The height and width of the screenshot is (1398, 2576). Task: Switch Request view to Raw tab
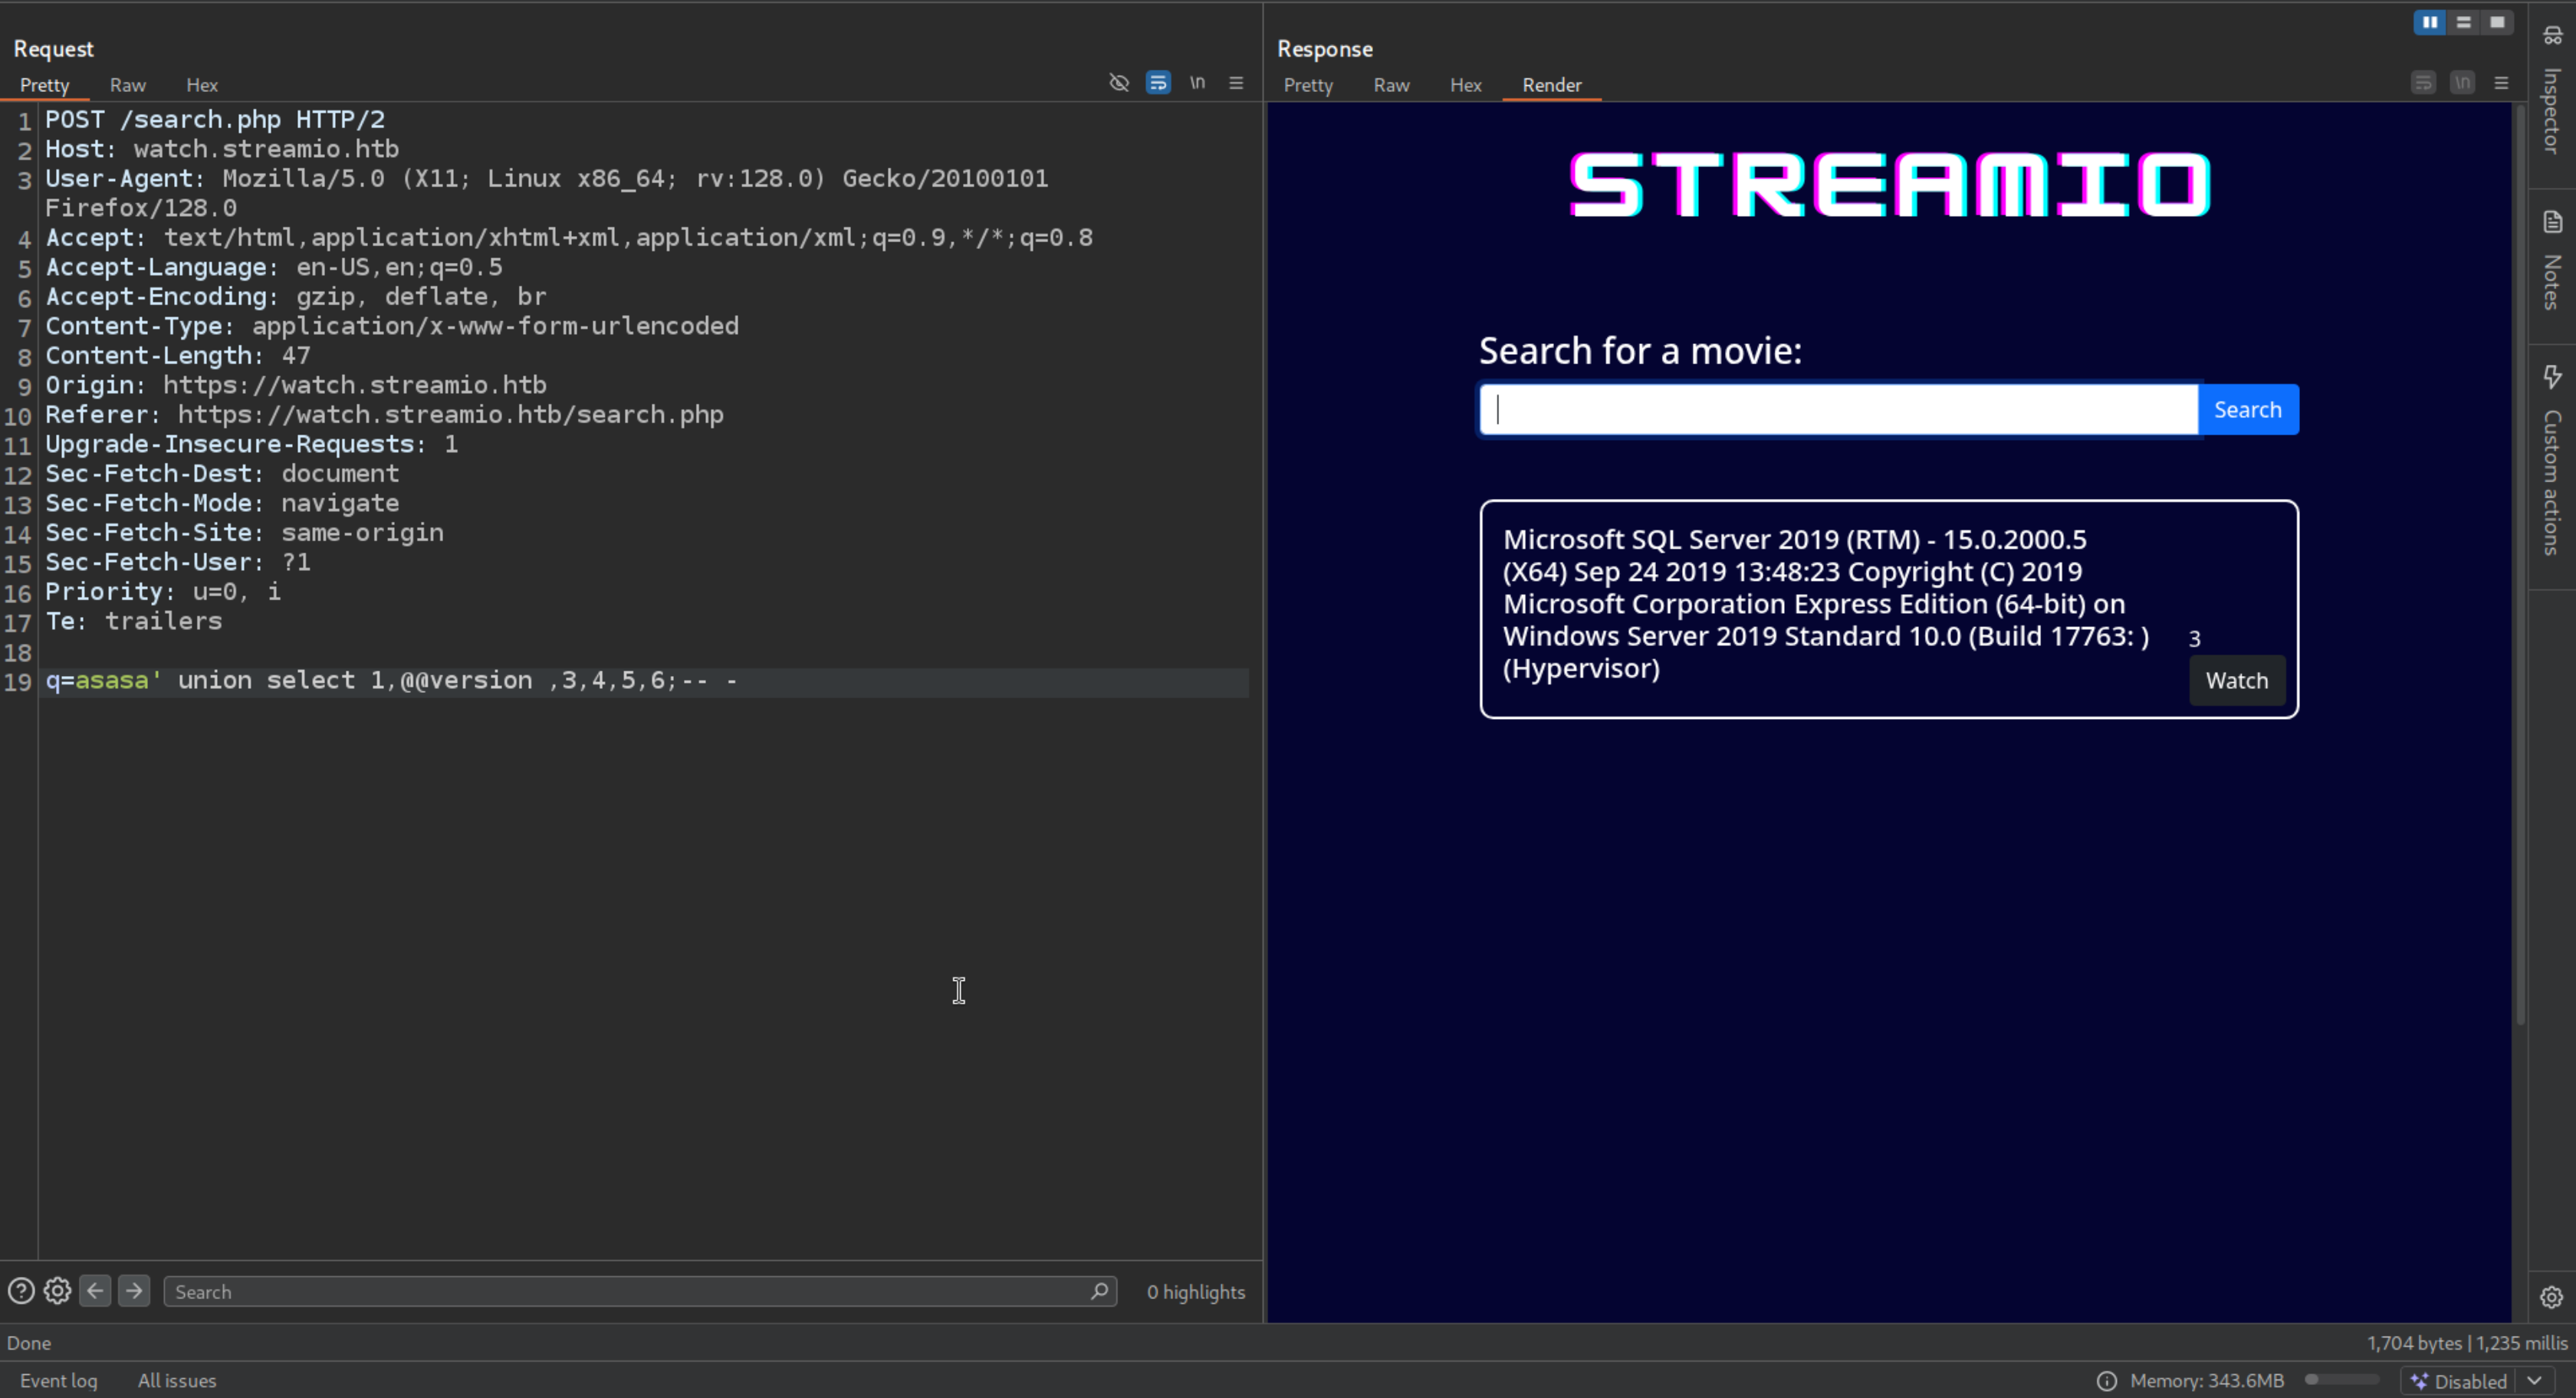pyautogui.click(x=127, y=85)
